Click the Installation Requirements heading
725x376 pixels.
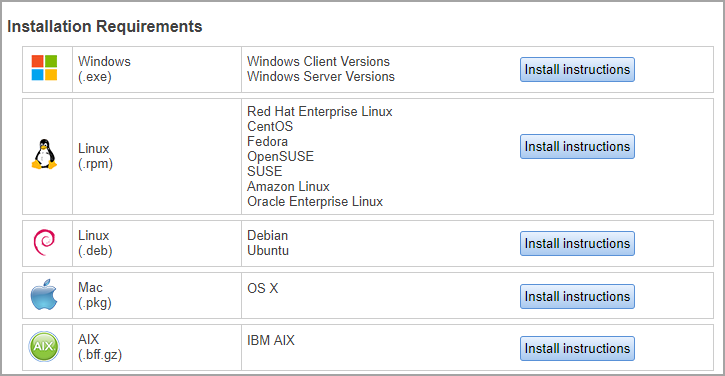[x=105, y=26]
